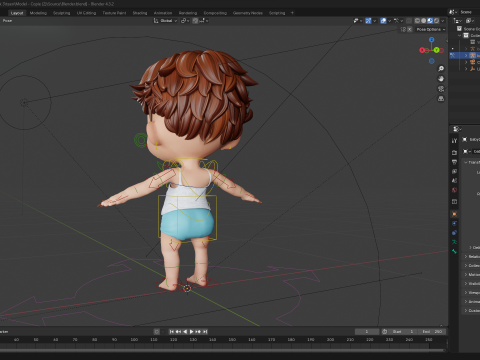Image resolution: width=480 pixels, height=360 pixels.
Task: Open object type visibility dropdown in viewport header
Action: [x=358, y=21]
